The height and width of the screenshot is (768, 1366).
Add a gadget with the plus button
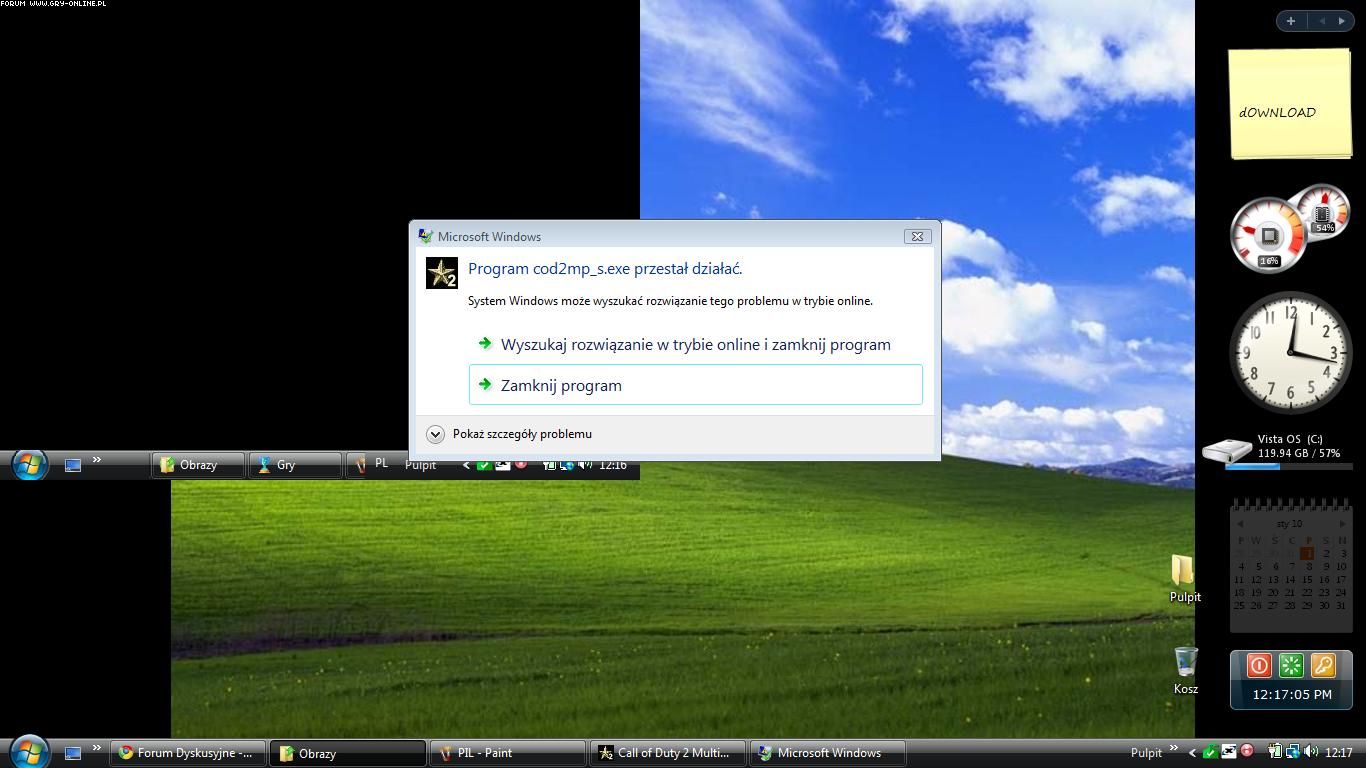[x=1291, y=20]
